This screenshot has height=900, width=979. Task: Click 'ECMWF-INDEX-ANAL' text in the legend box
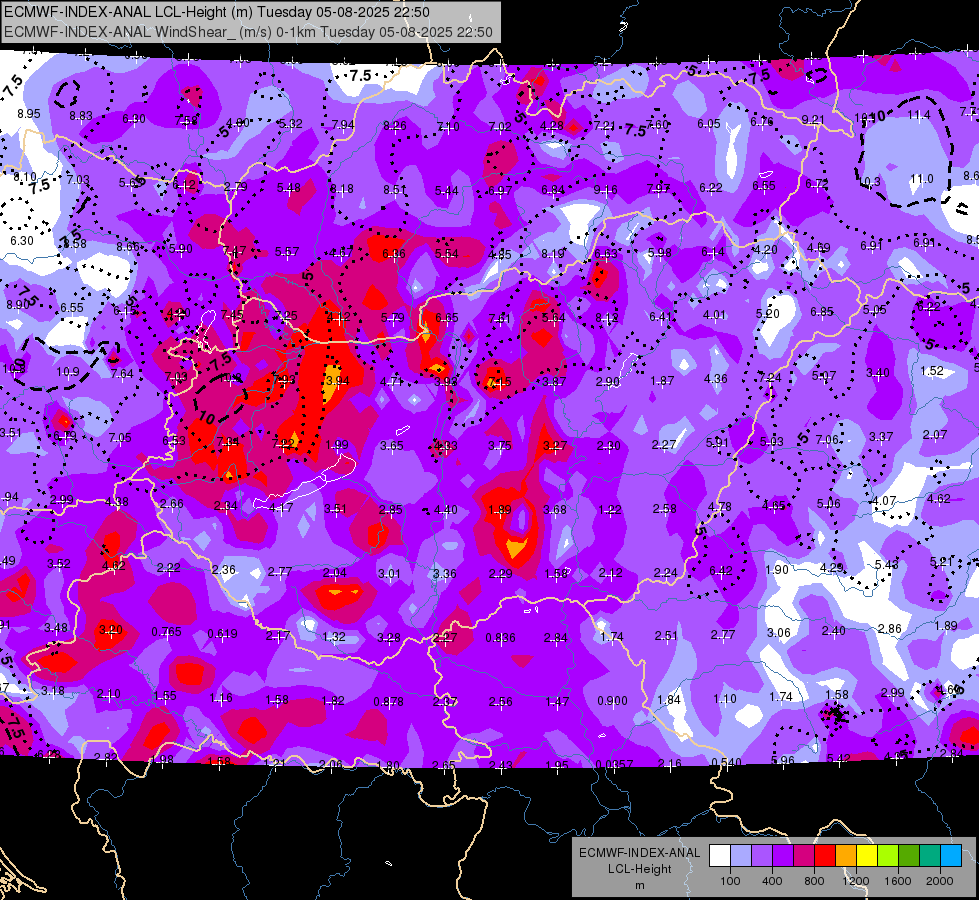[x=639, y=853]
